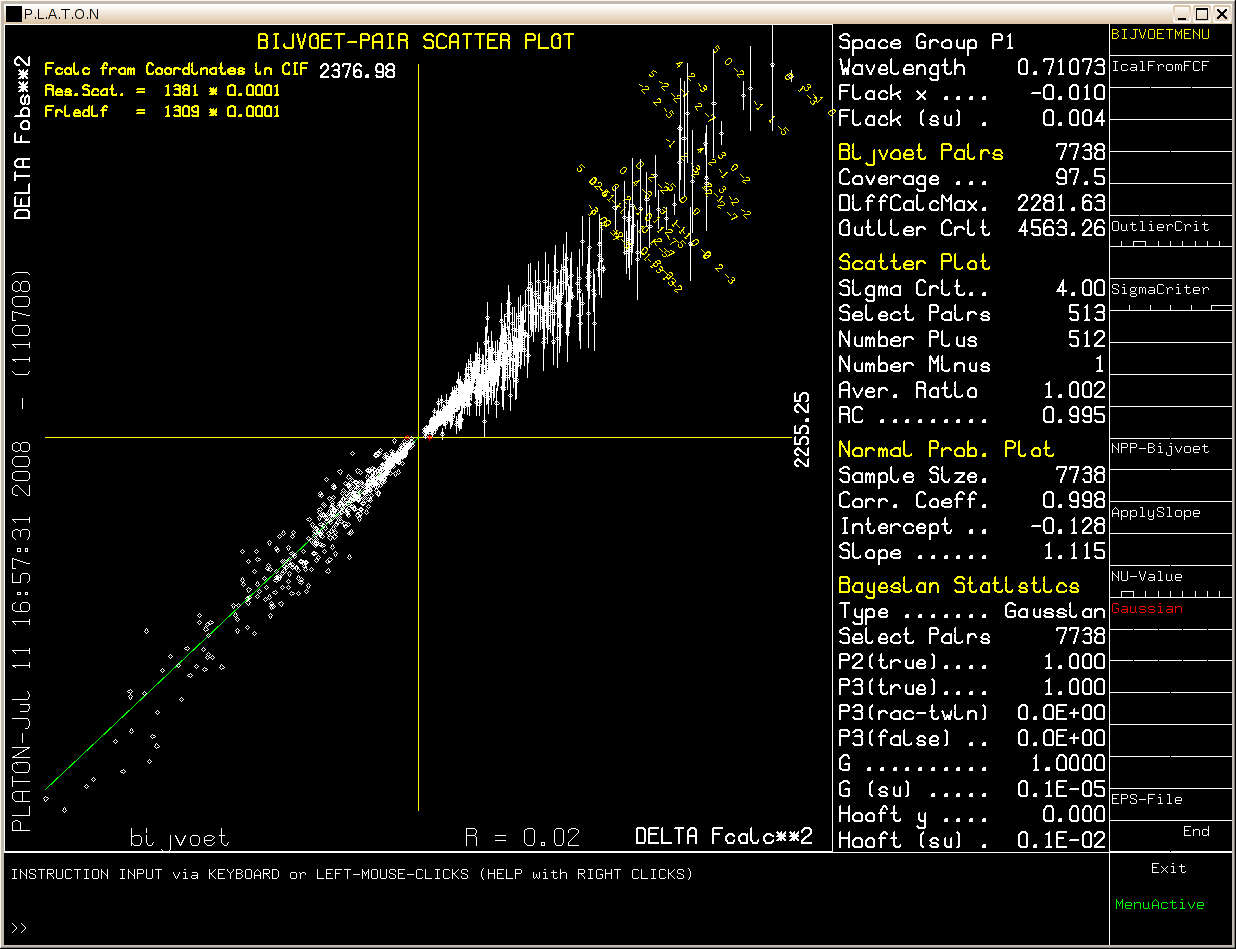1236x949 pixels.
Task: Toggle the green MenuActive indicator
Action: pos(1159,905)
